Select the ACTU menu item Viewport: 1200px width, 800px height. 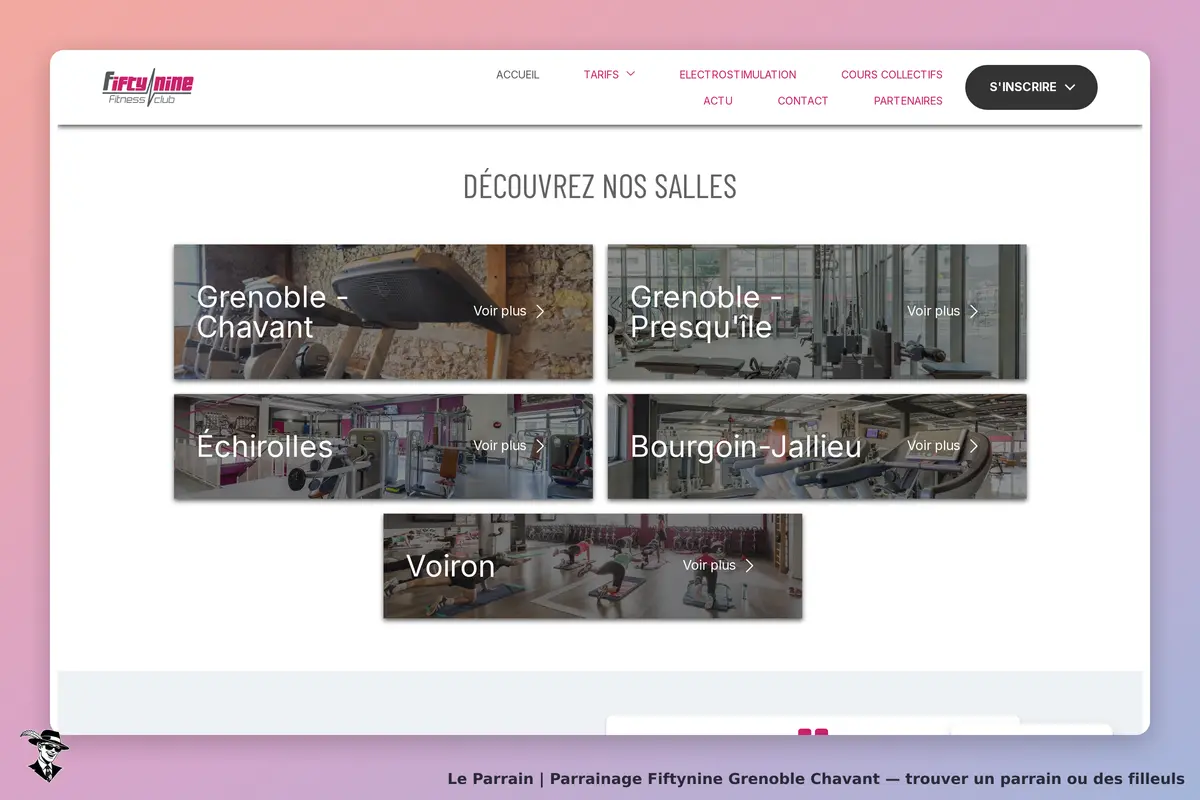coord(718,101)
